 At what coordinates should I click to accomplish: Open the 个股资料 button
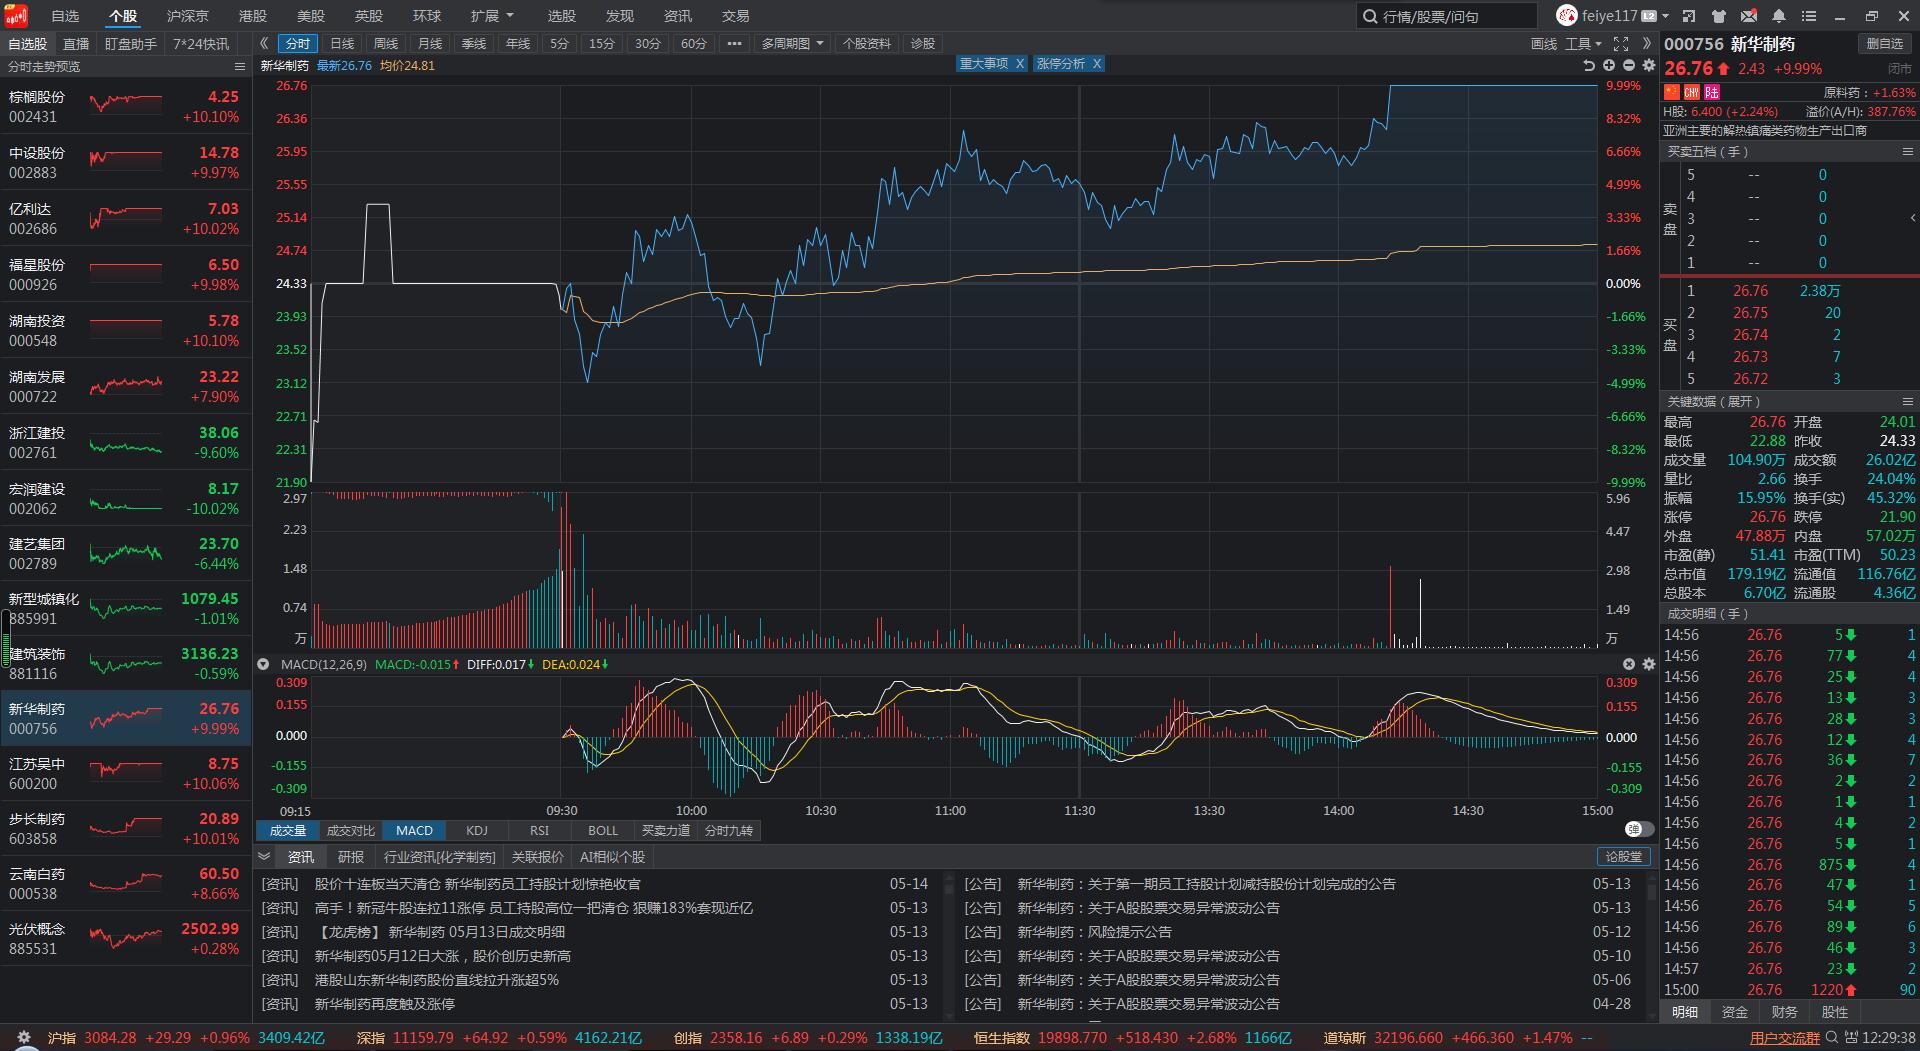click(867, 43)
